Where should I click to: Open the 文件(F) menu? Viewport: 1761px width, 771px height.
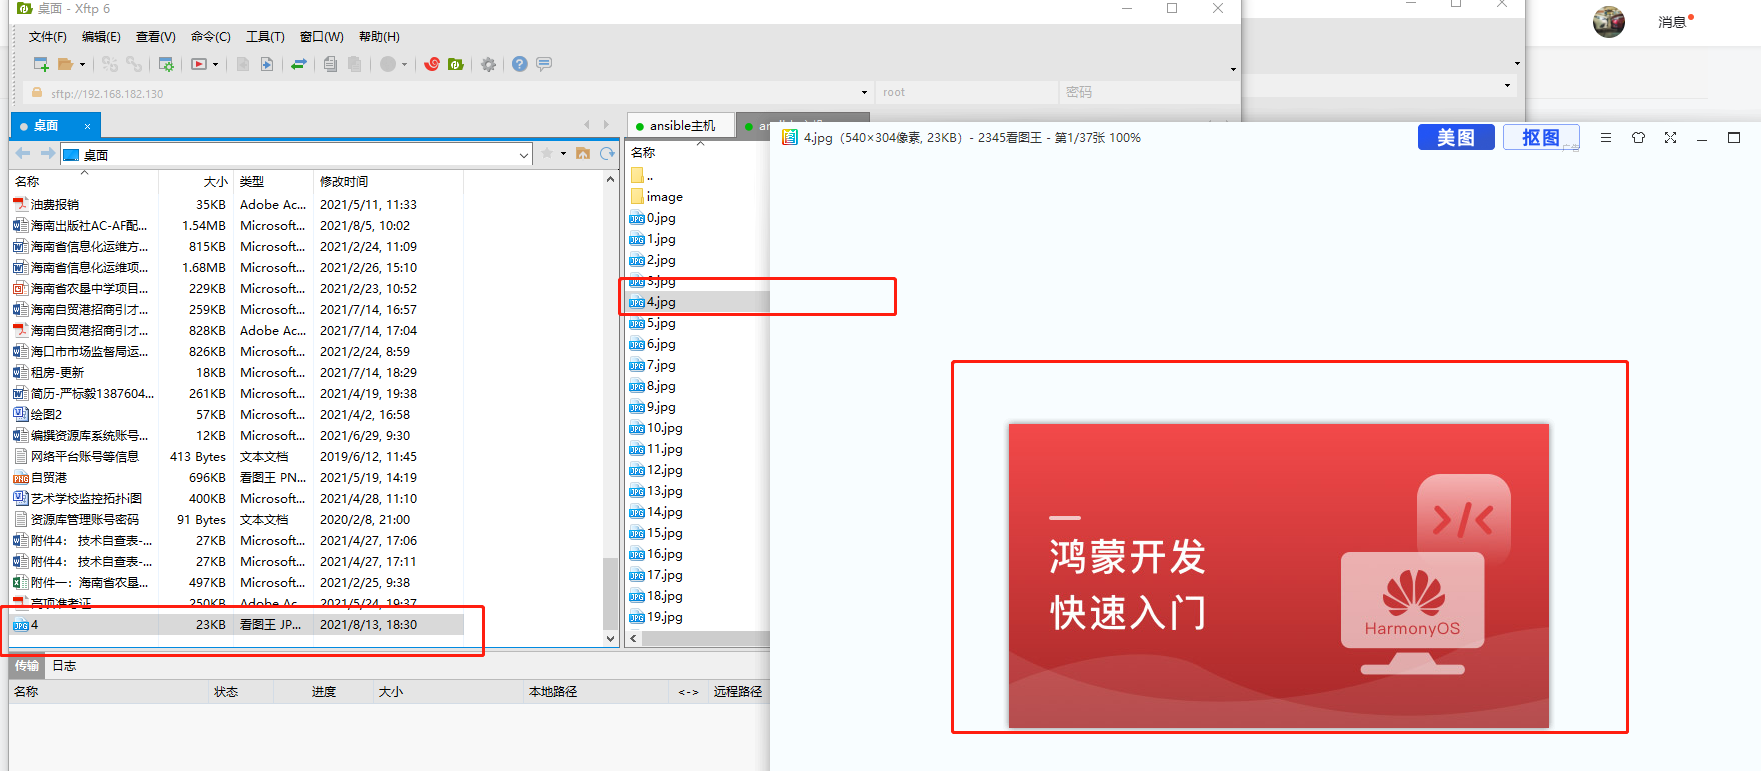47,37
